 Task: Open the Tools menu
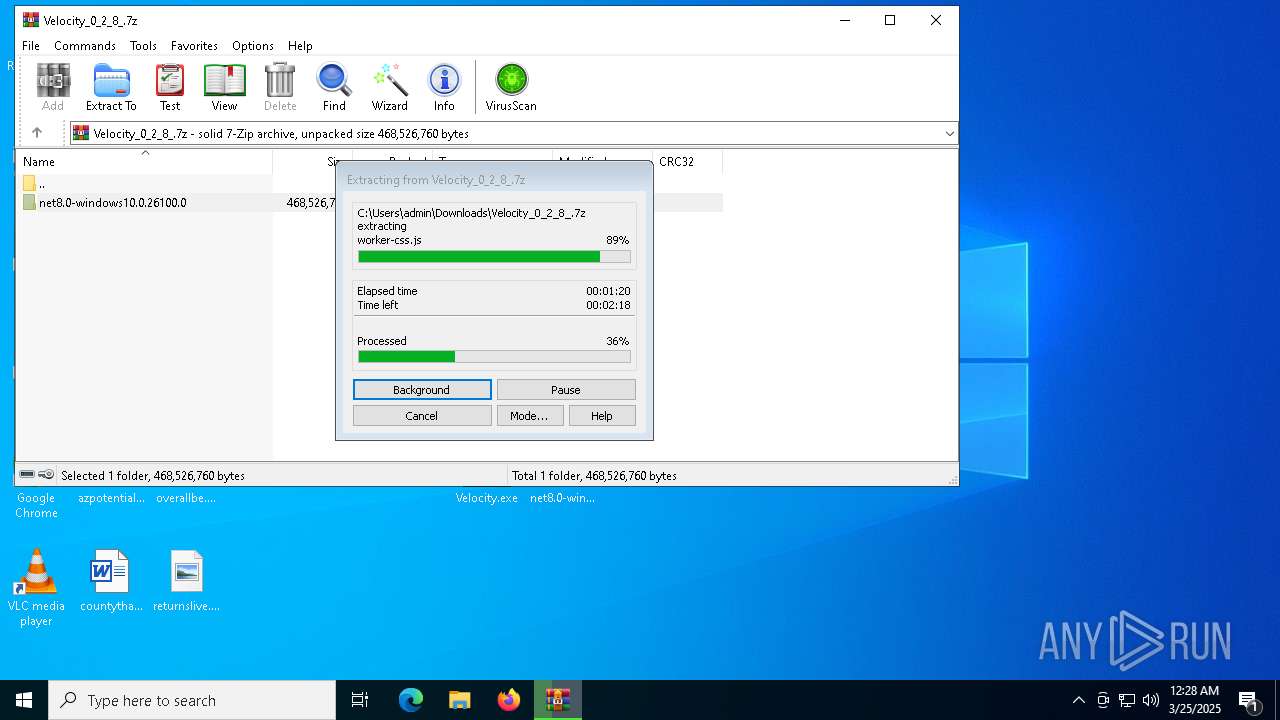[143, 46]
